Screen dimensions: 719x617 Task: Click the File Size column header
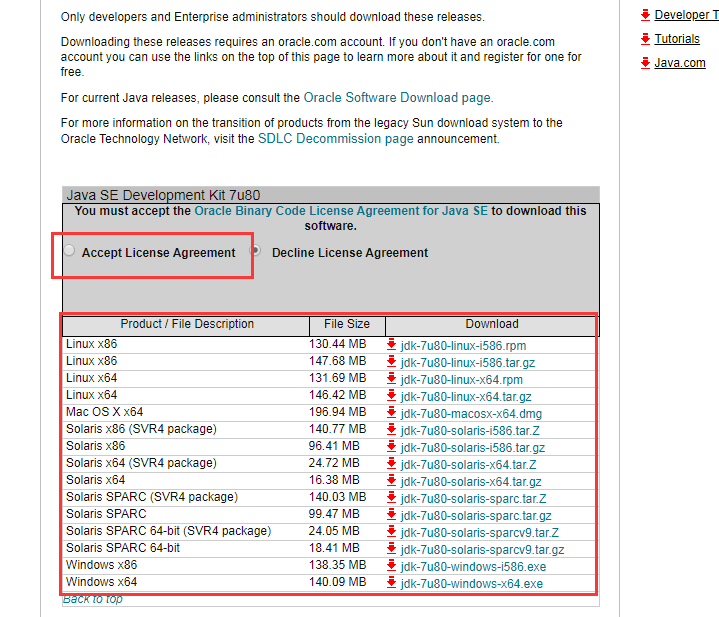point(347,324)
